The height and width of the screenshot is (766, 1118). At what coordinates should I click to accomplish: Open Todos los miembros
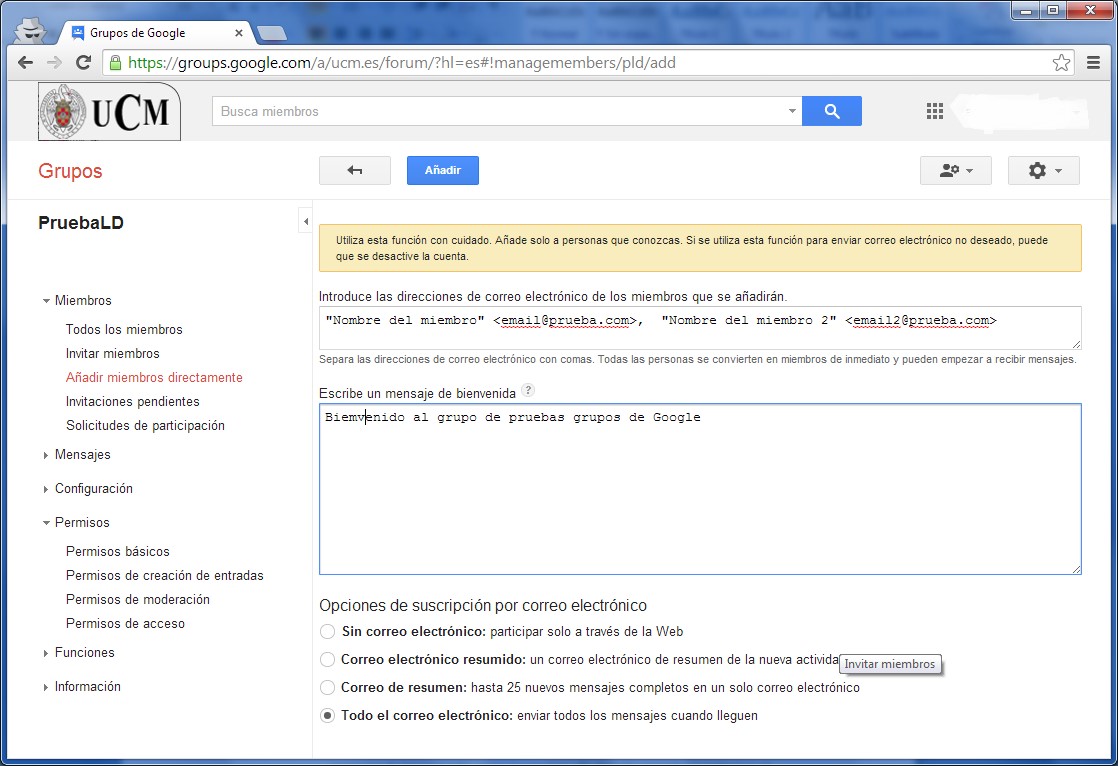(124, 330)
